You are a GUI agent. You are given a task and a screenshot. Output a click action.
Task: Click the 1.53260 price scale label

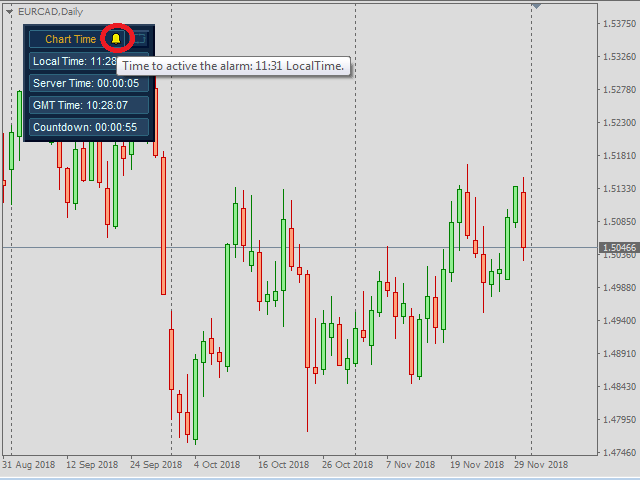(619, 56)
